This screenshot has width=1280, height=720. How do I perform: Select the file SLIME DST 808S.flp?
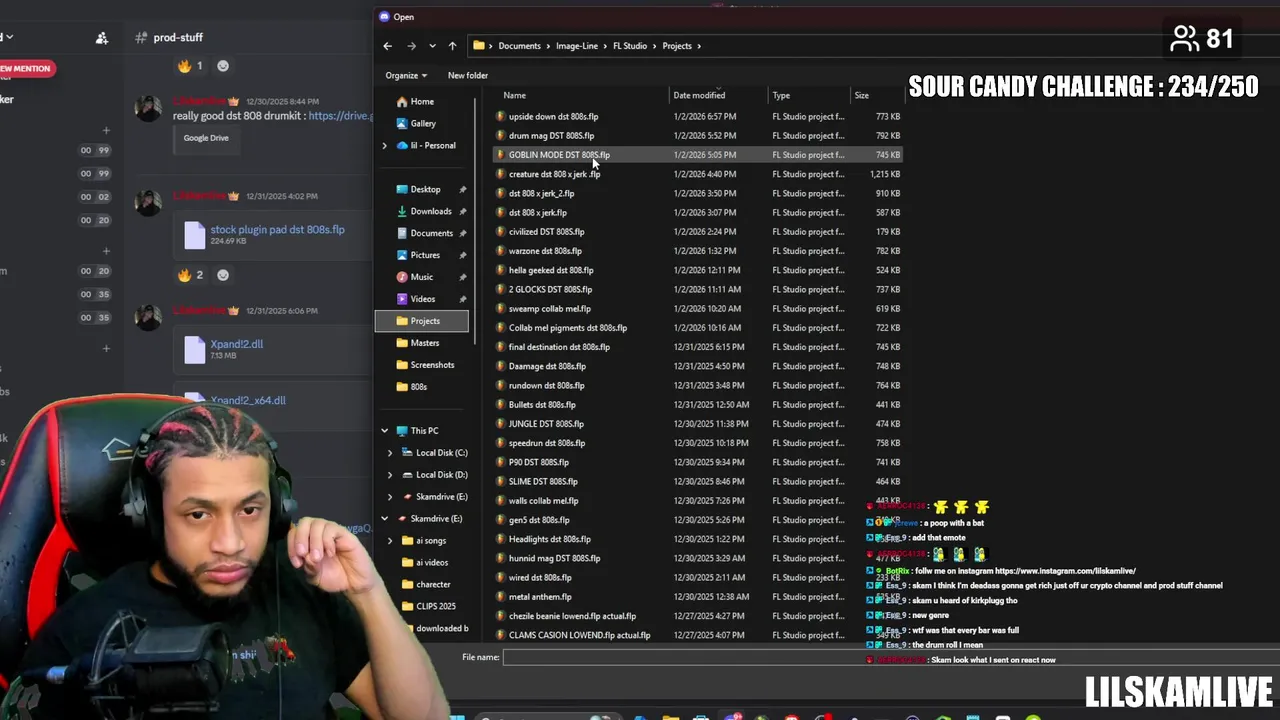click(x=543, y=482)
